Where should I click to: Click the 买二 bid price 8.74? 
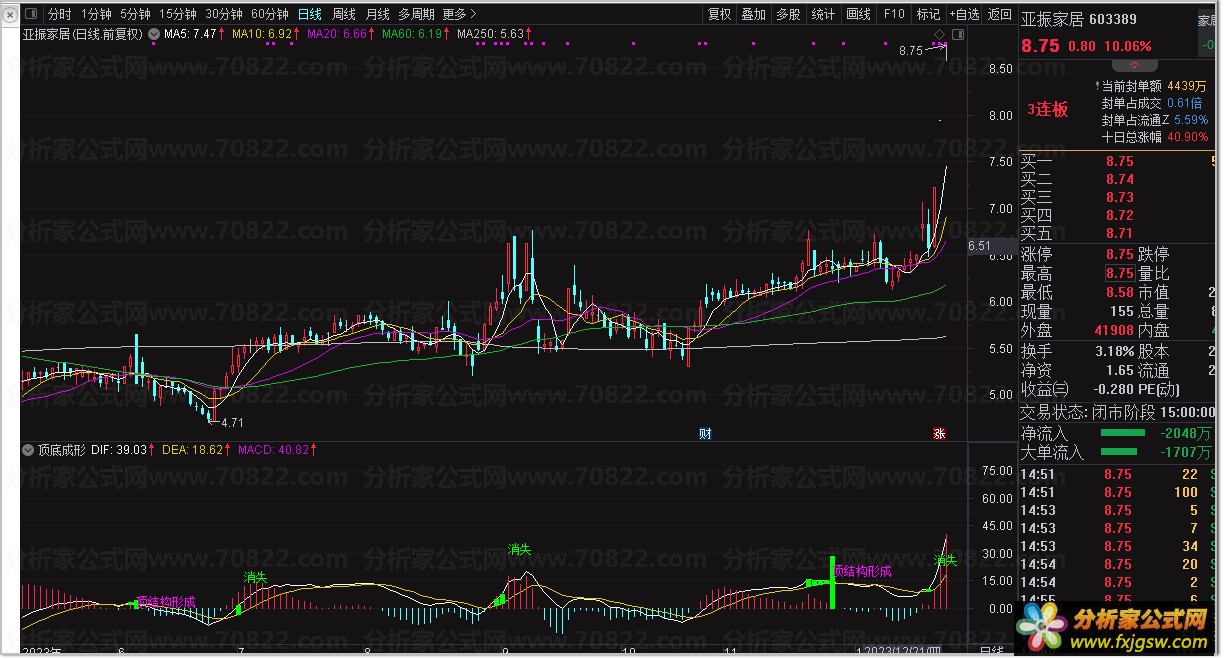click(x=1120, y=179)
